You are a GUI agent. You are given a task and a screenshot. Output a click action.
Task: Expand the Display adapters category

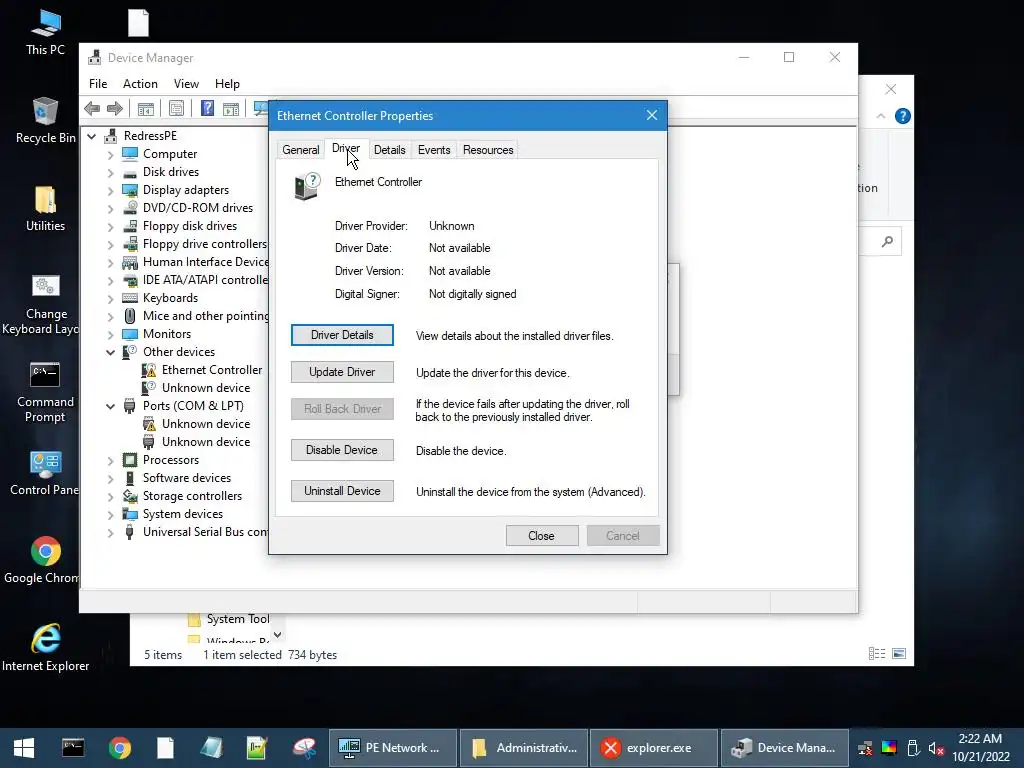[x=110, y=191]
